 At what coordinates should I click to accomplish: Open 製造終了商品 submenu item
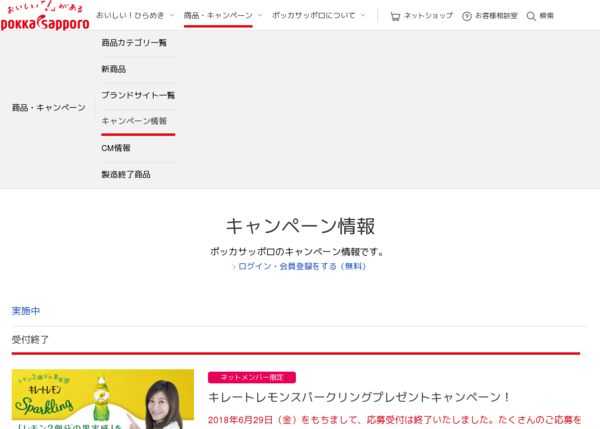pos(126,175)
